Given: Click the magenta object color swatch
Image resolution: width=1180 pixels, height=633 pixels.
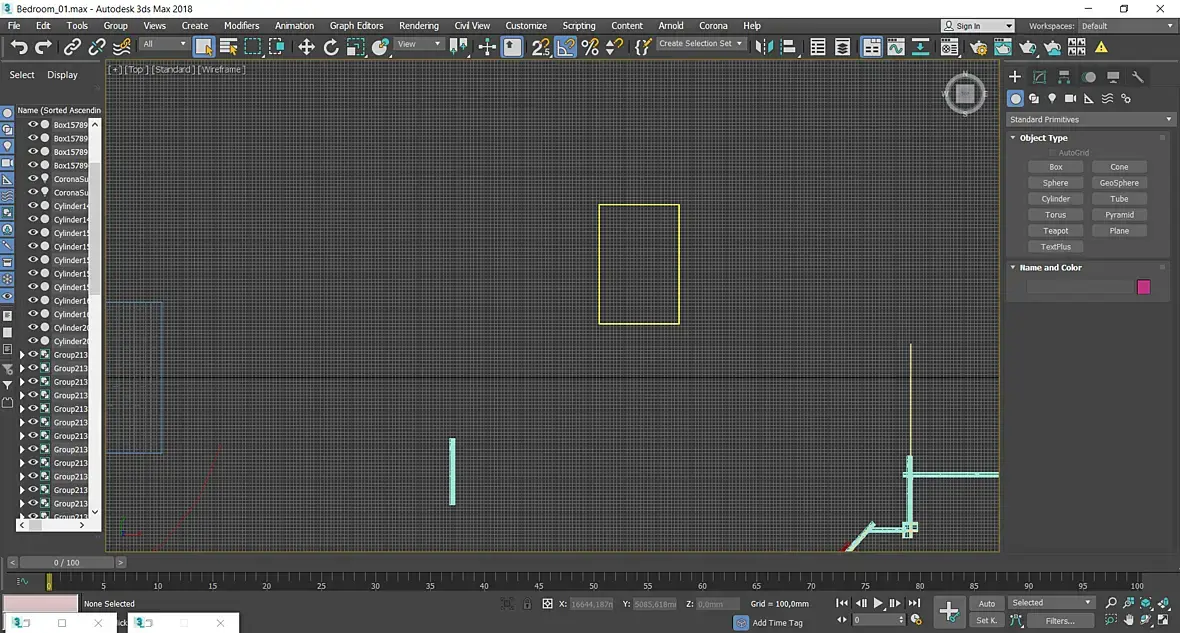Looking at the screenshot, I should 1143,287.
